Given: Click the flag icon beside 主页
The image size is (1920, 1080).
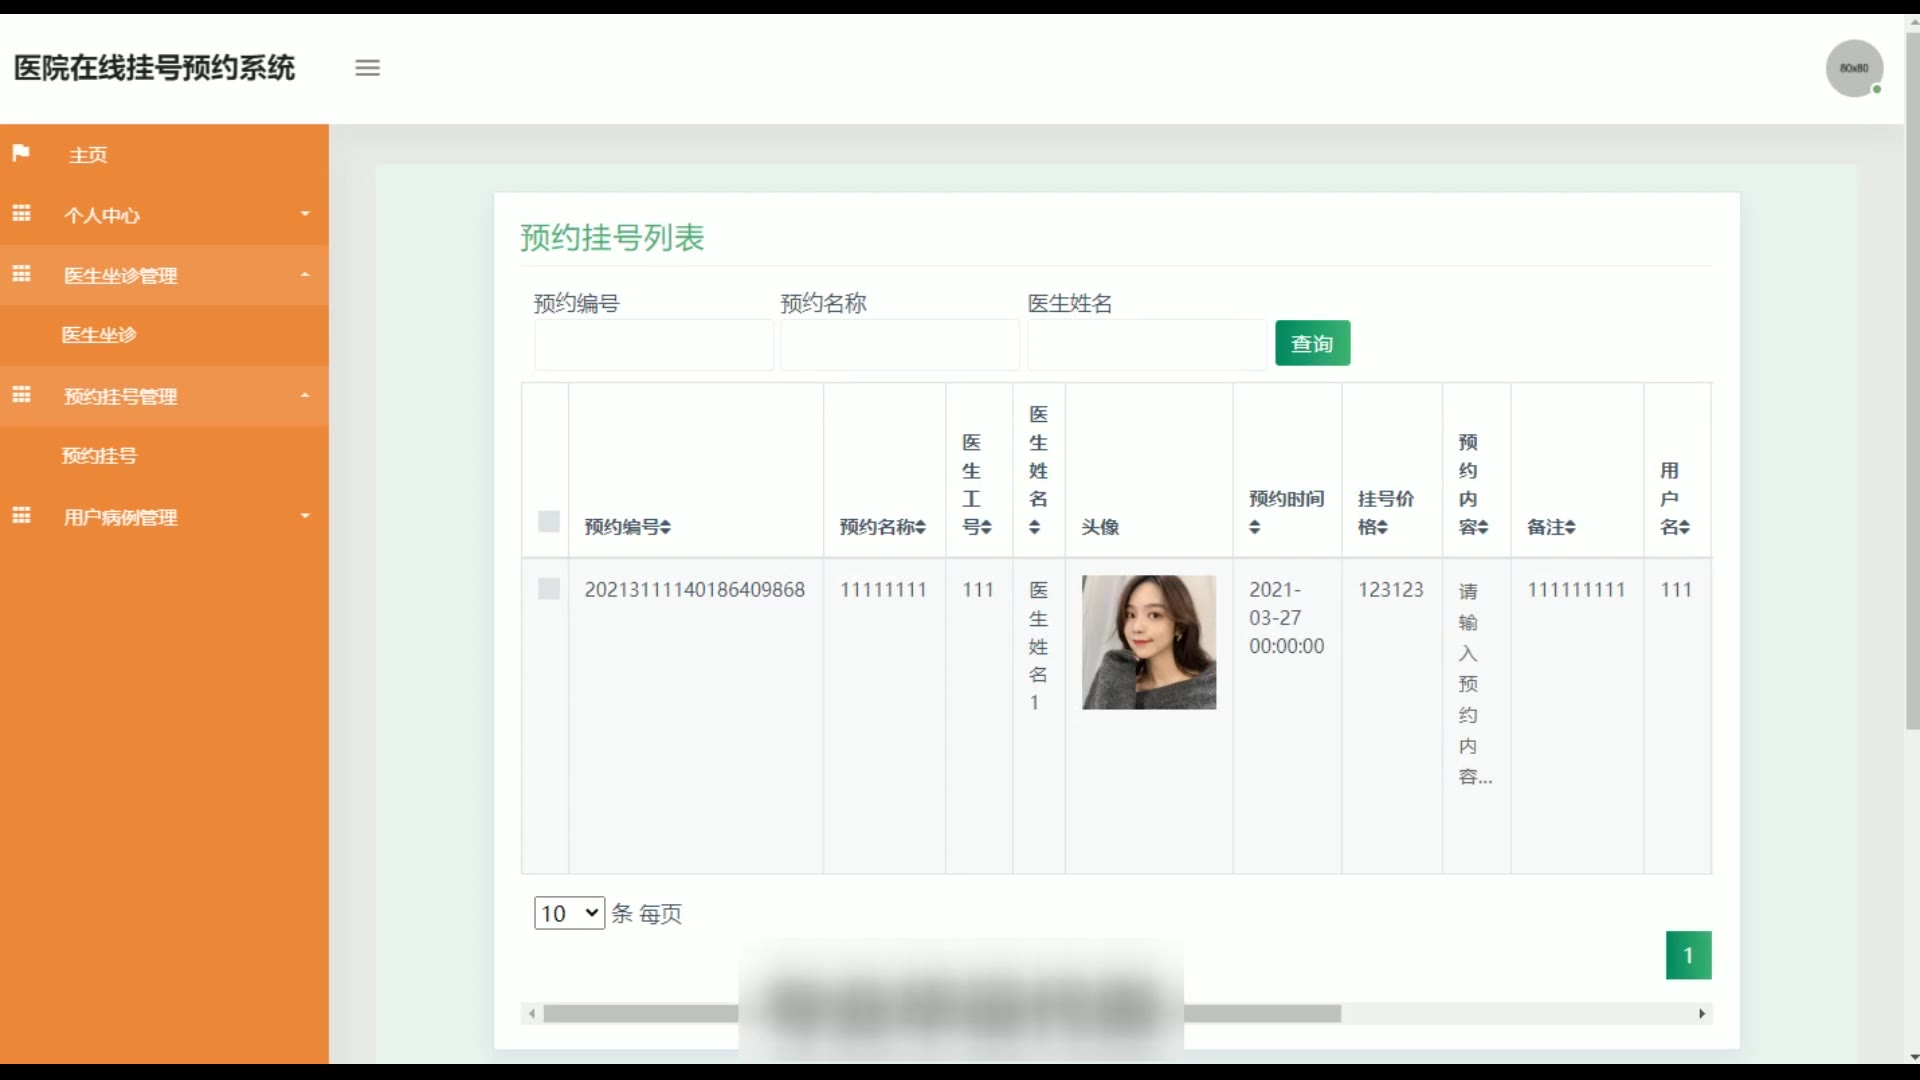Looking at the screenshot, I should click(21, 153).
